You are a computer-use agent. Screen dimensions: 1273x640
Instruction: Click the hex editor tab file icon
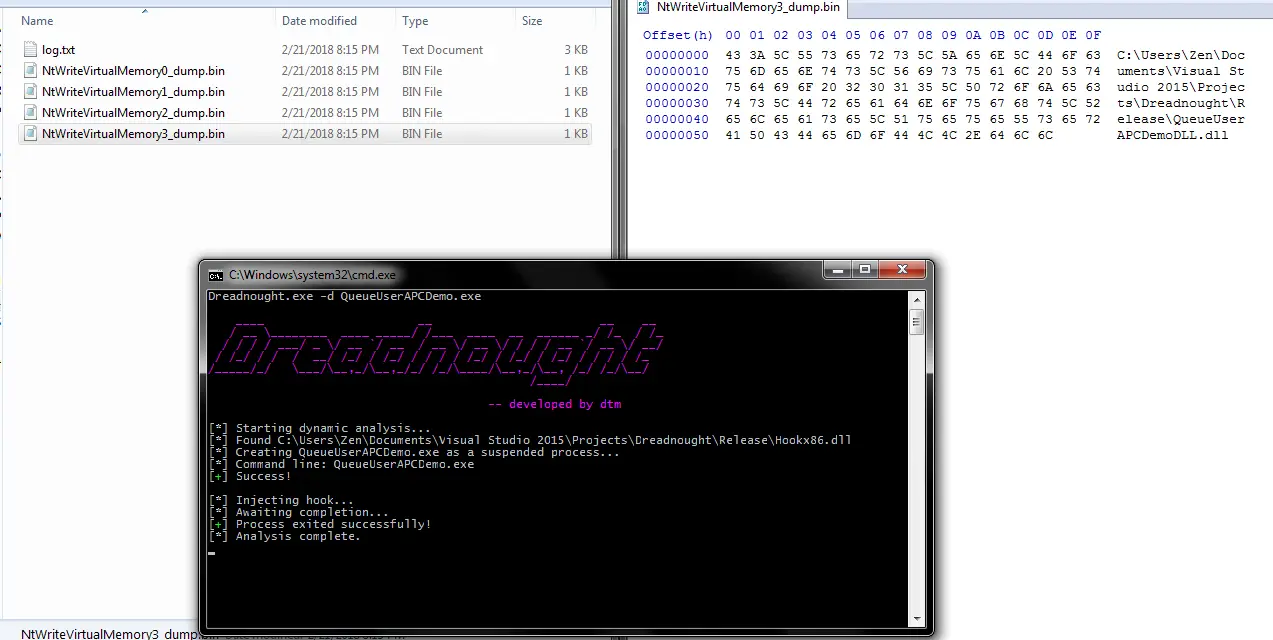click(x=643, y=7)
